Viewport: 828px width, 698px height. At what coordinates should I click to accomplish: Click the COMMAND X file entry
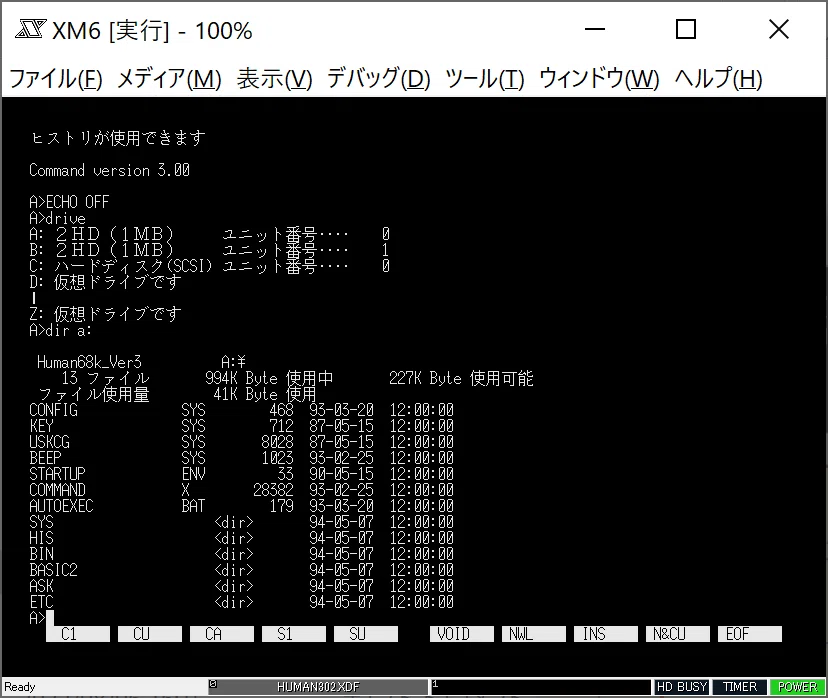point(241,490)
